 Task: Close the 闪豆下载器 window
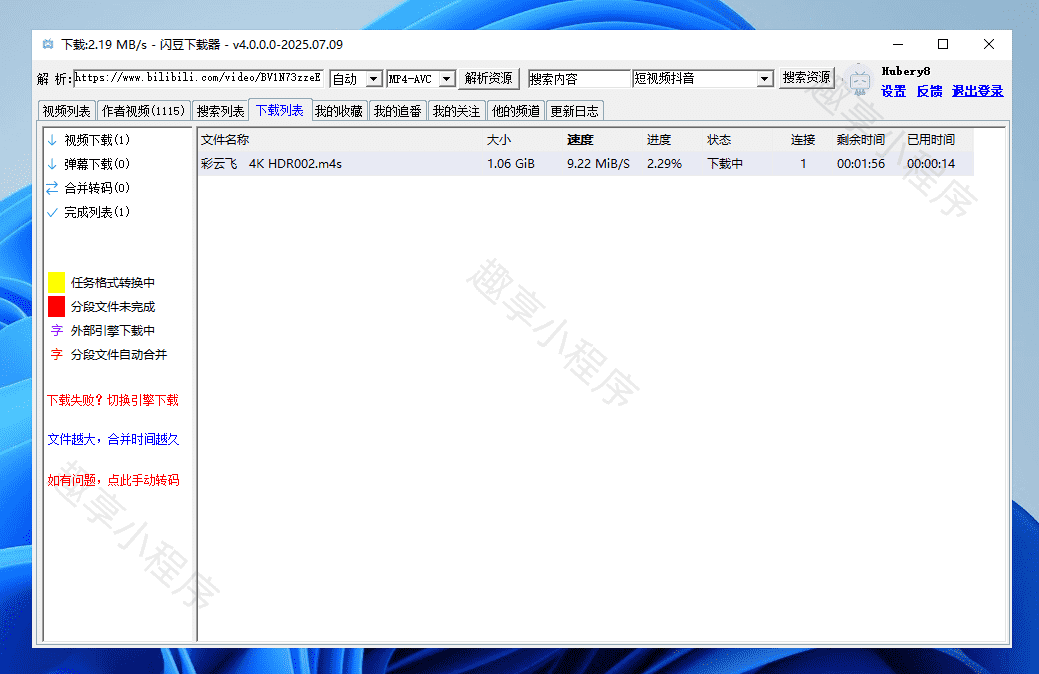(989, 44)
